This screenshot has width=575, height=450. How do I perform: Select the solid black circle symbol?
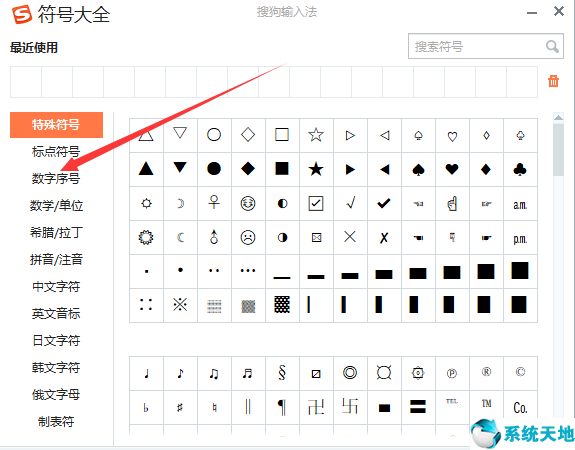click(214, 169)
